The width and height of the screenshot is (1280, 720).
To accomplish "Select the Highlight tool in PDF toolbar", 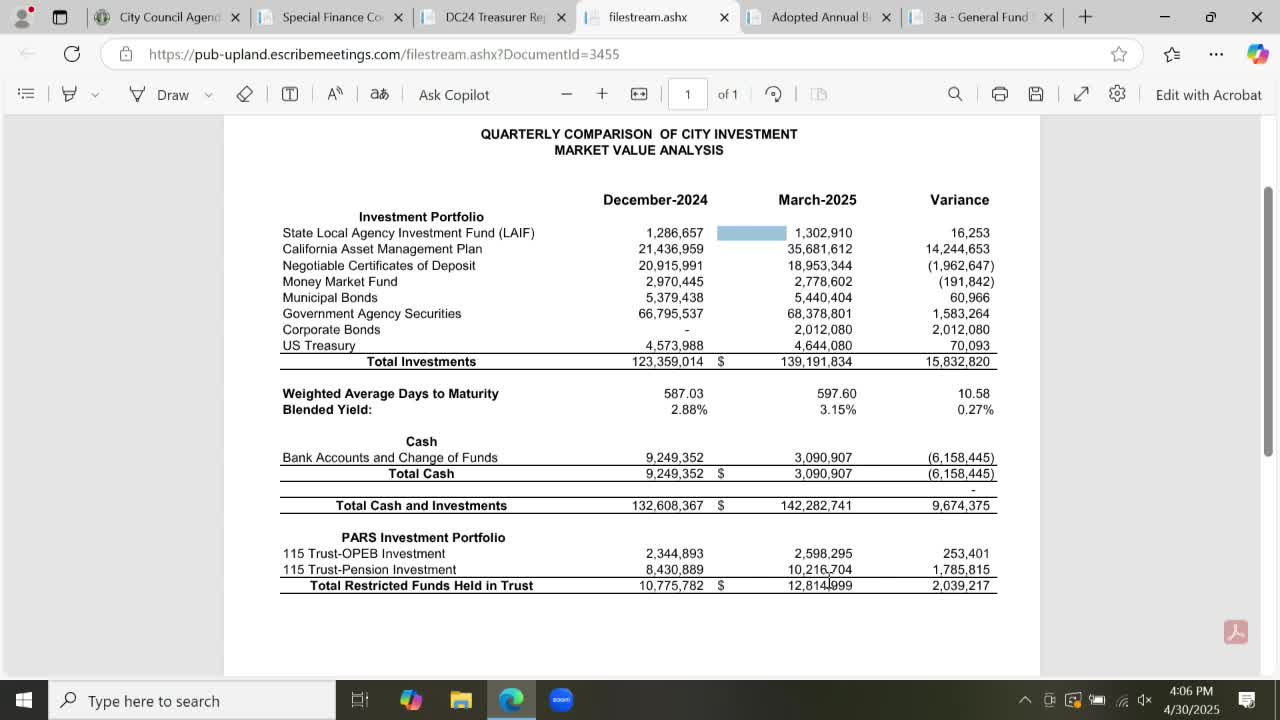I will 69,94.
